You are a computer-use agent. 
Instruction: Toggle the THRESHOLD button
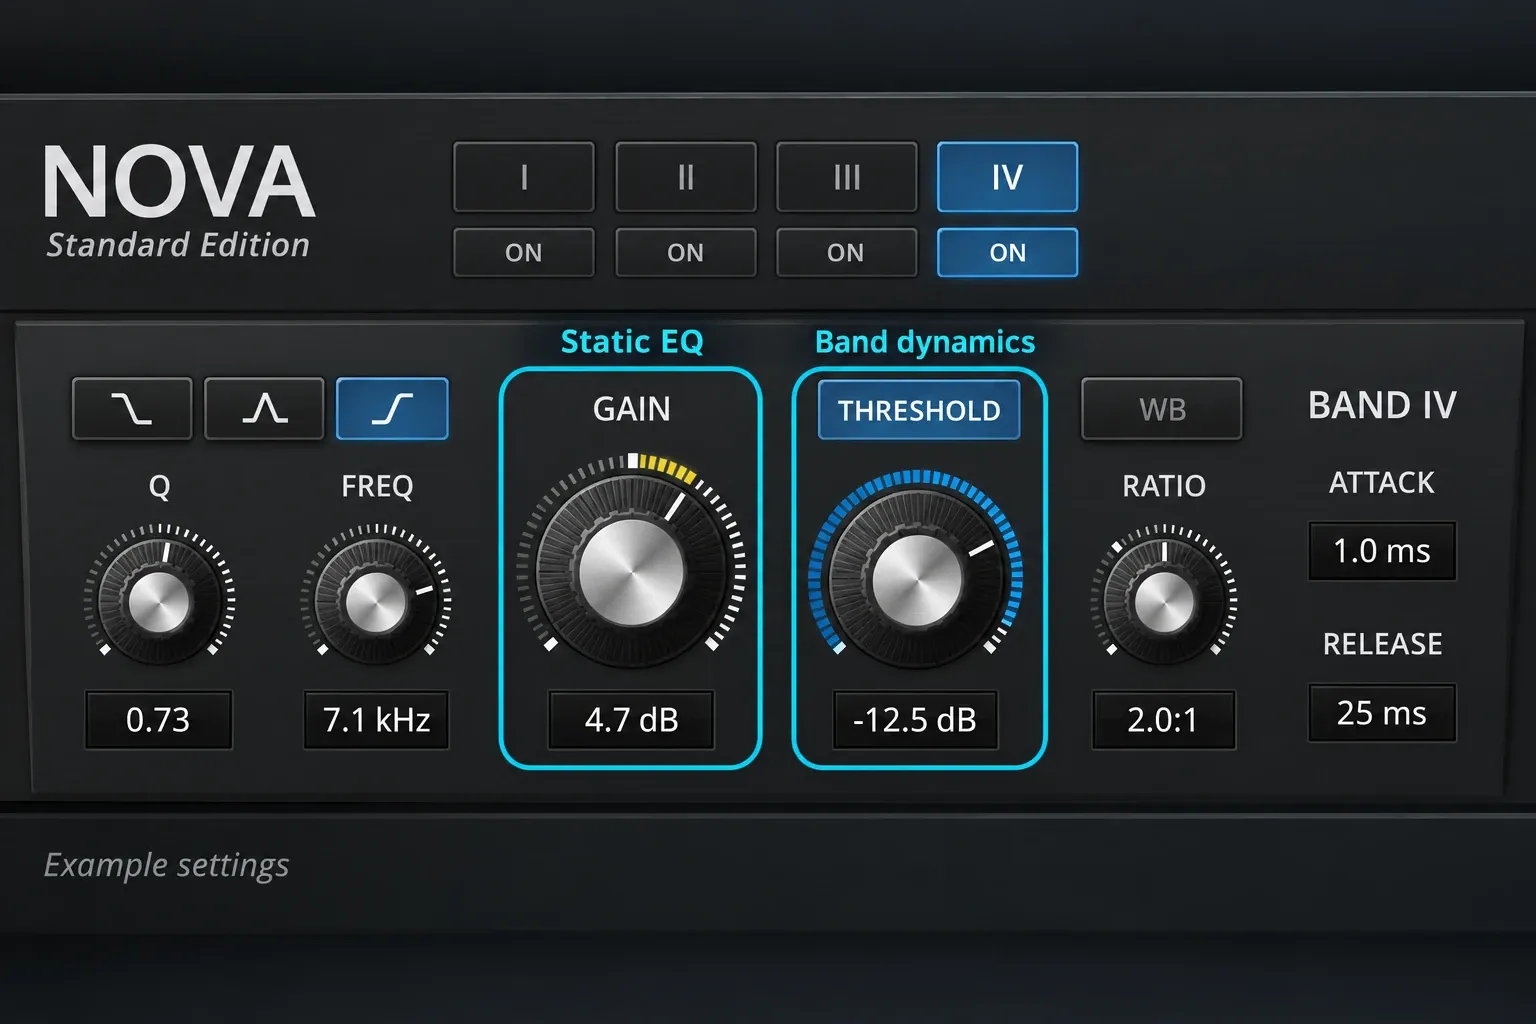[x=919, y=410]
